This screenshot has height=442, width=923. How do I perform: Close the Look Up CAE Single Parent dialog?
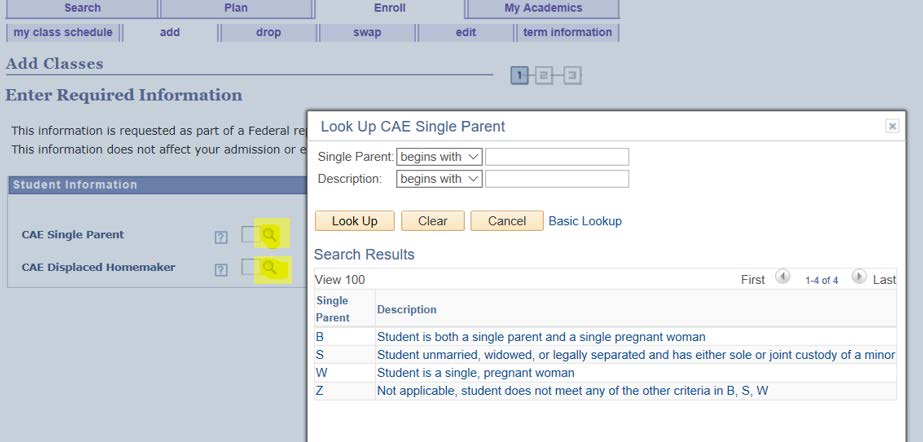892,127
